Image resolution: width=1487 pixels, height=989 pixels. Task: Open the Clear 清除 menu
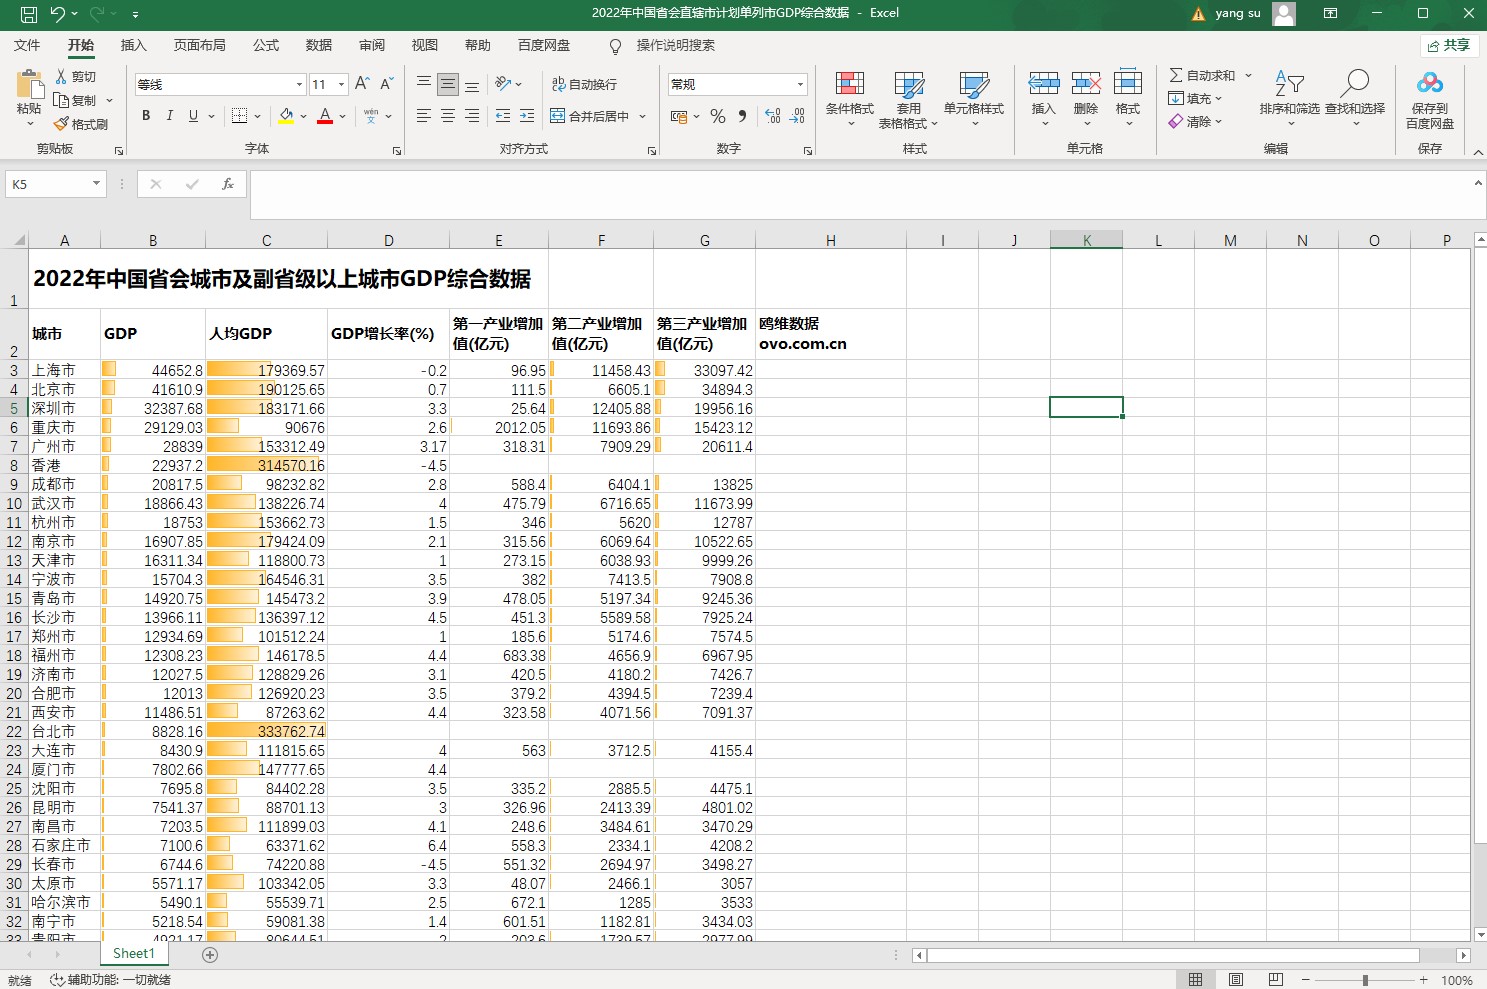(x=1195, y=121)
